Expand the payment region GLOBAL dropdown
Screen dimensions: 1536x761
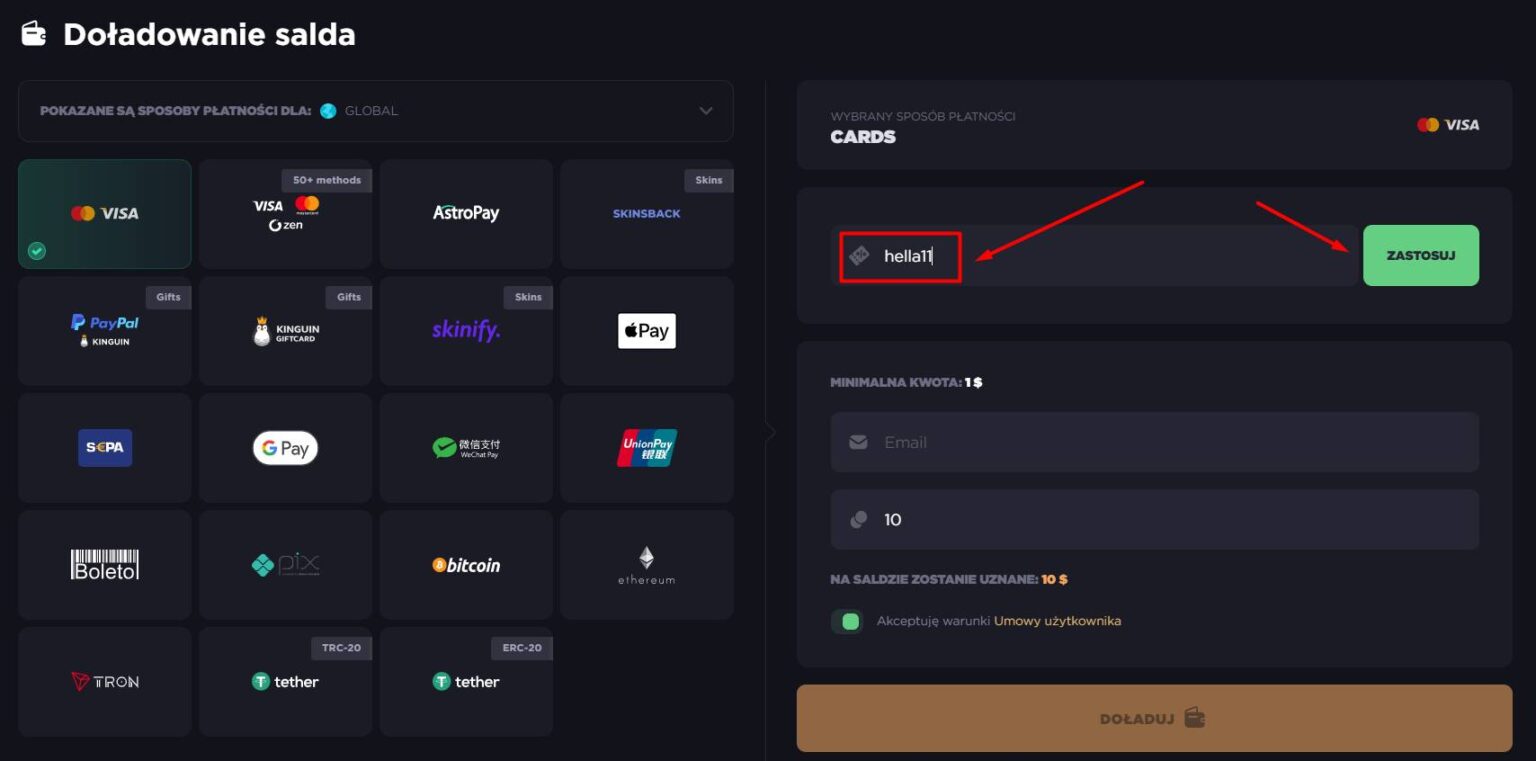(x=376, y=111)
